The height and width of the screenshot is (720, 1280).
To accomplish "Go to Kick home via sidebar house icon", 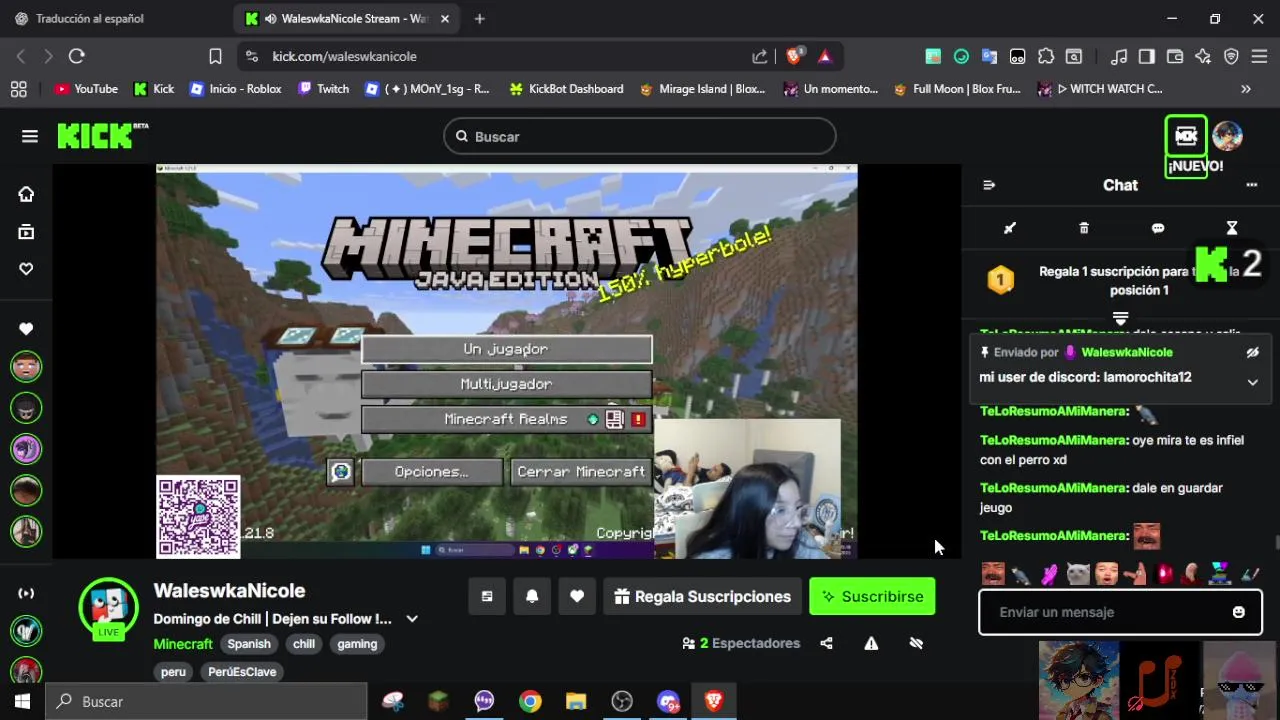I will point(26,194).
